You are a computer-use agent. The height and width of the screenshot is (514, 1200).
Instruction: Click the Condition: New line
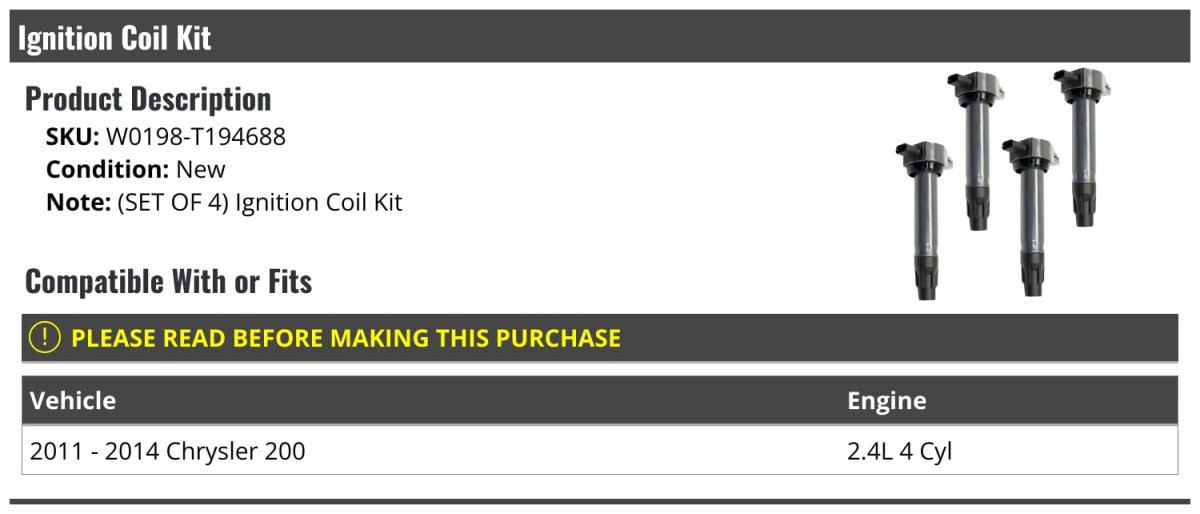[x=136, y=169]
